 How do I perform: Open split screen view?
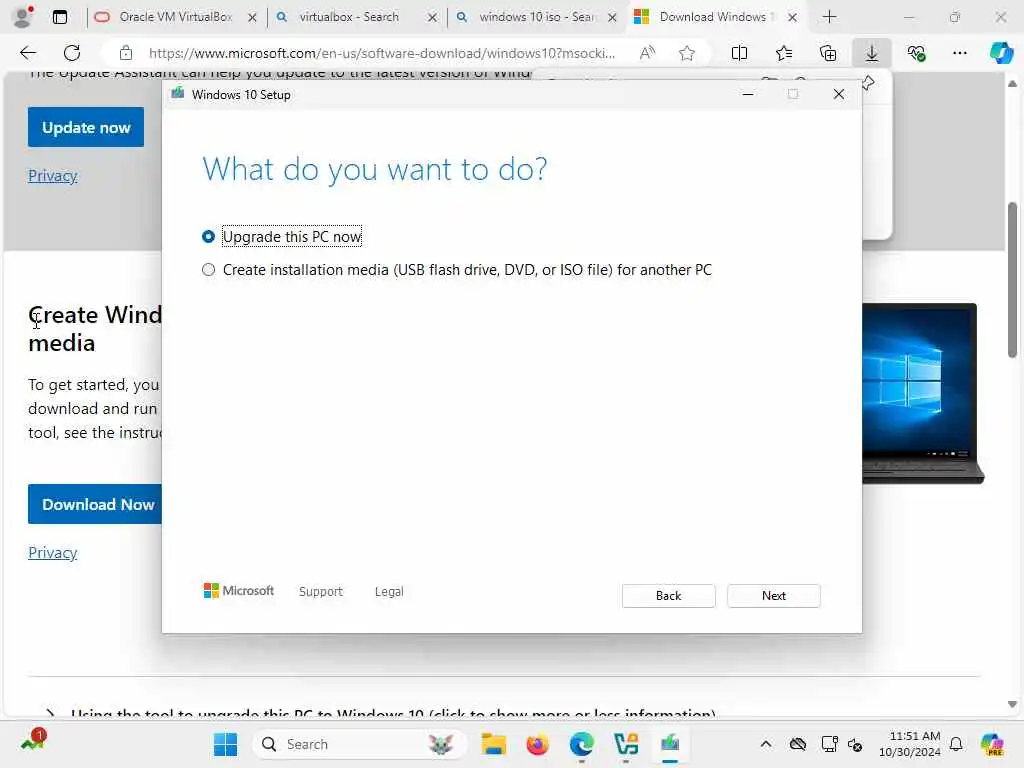point(739,53)
